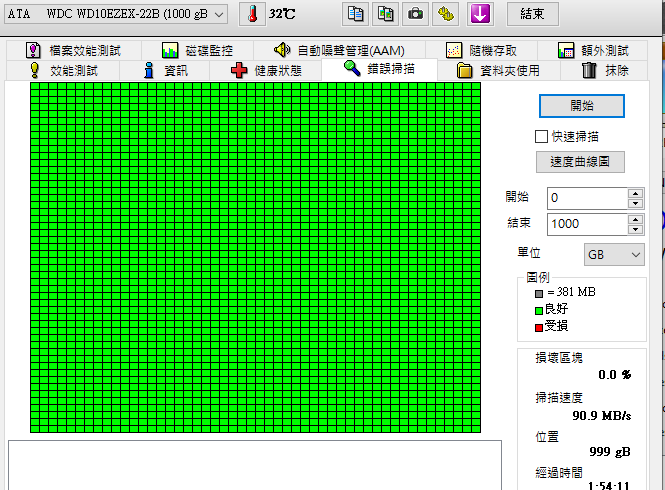Screen dimensions: 665x490
Task: Open the options gear icon
Action: pyautogui.click(x=445, y=14)
